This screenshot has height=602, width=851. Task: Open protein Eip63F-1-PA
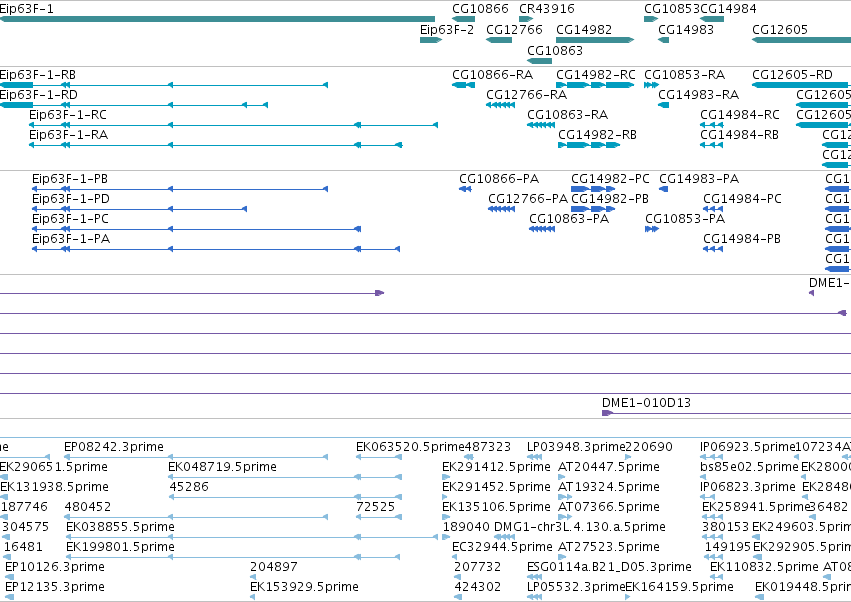(71, 239)
